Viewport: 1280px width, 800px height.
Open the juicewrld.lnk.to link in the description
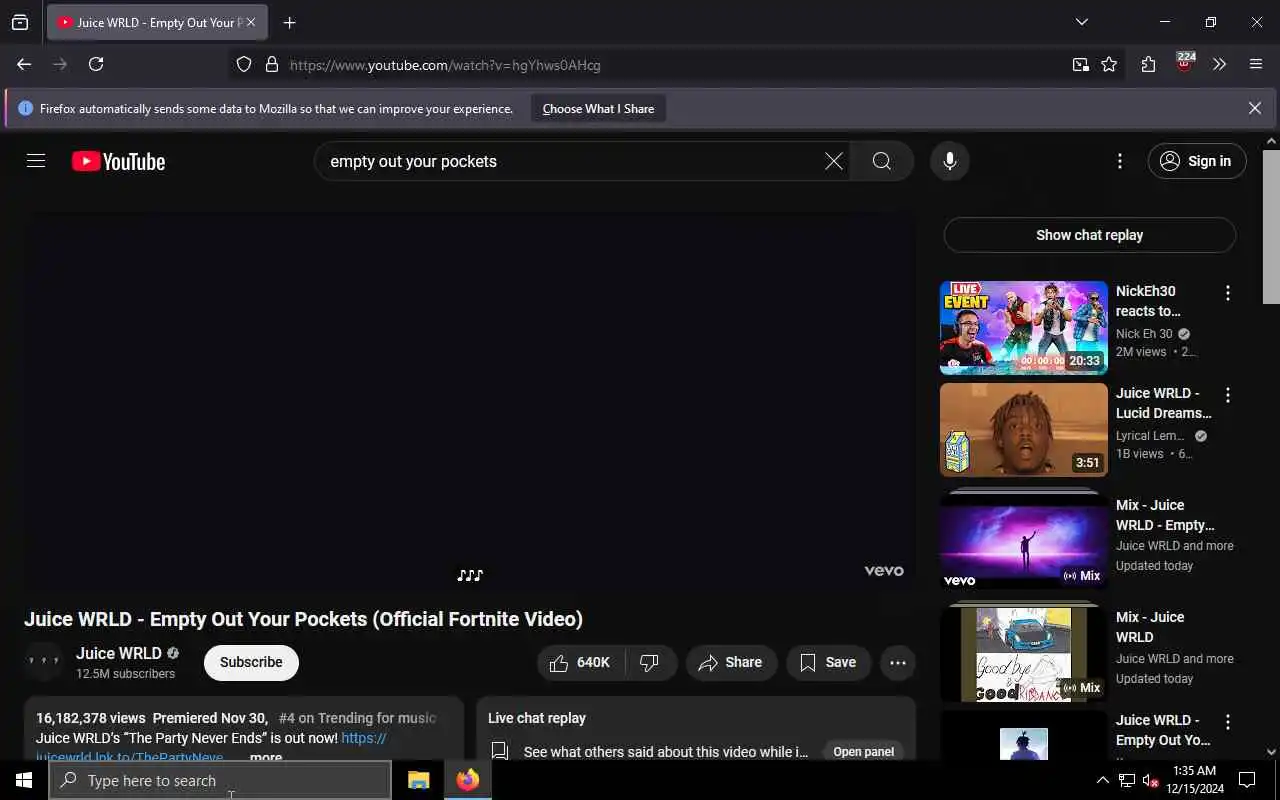click(x=130, y=757)
